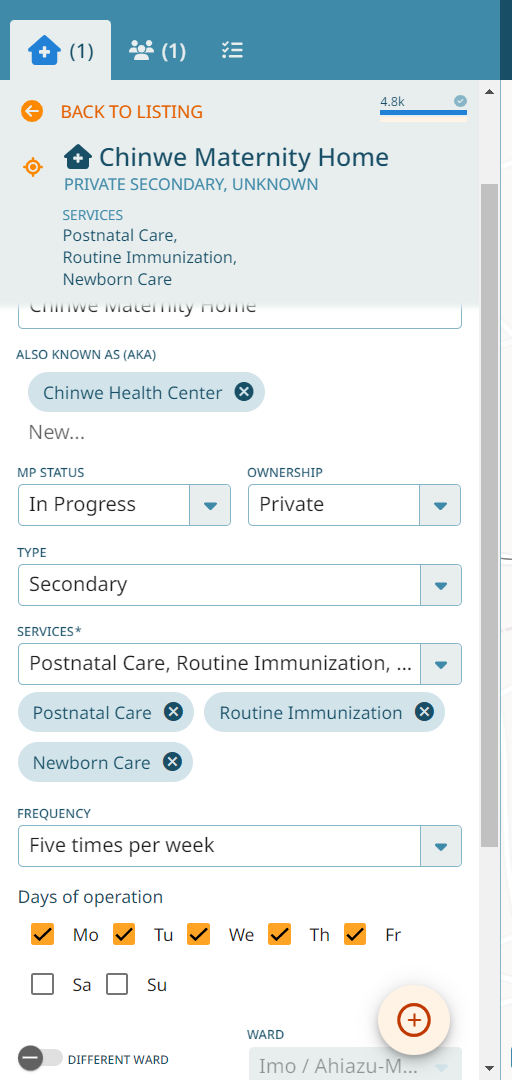This screenshot has height=1080, width=512.
Task: Uncheck the Monday checkbox
Action: 43,935
